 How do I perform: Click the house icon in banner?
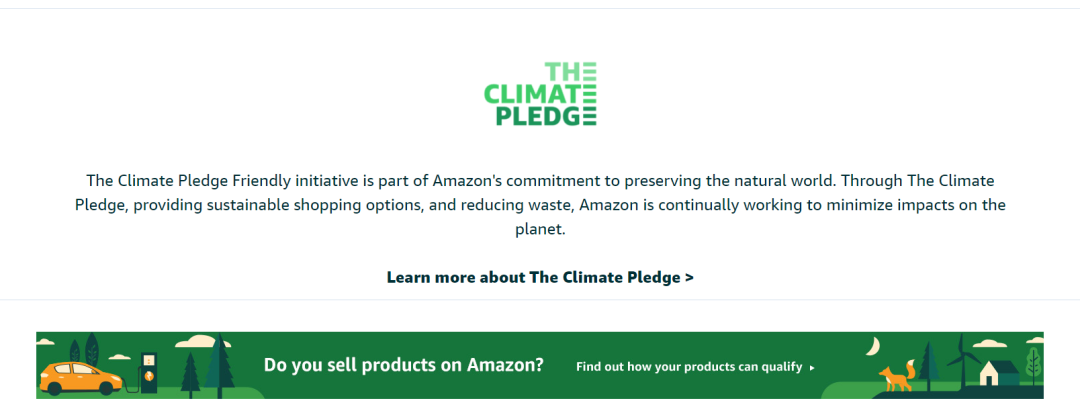coord(998,373)
